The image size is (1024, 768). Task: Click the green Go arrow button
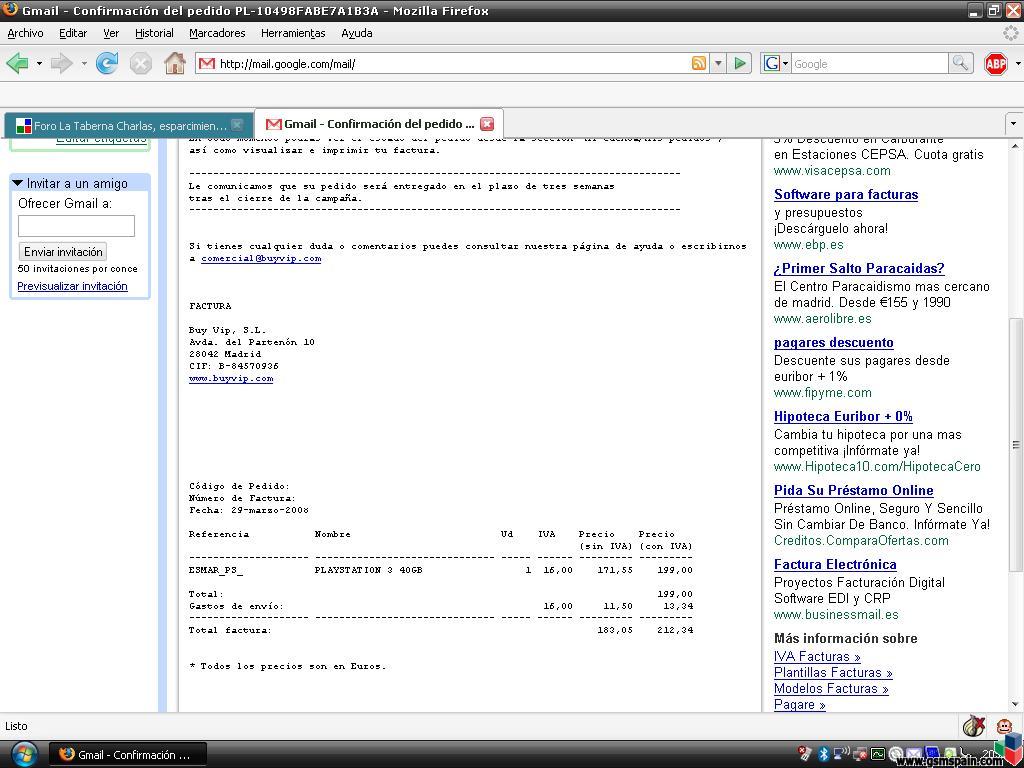[x=740, y=63]
